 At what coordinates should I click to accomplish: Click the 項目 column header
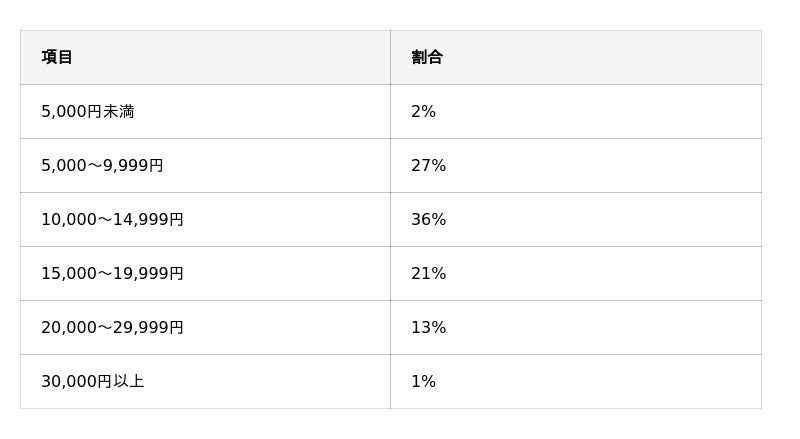pos(205,57)
